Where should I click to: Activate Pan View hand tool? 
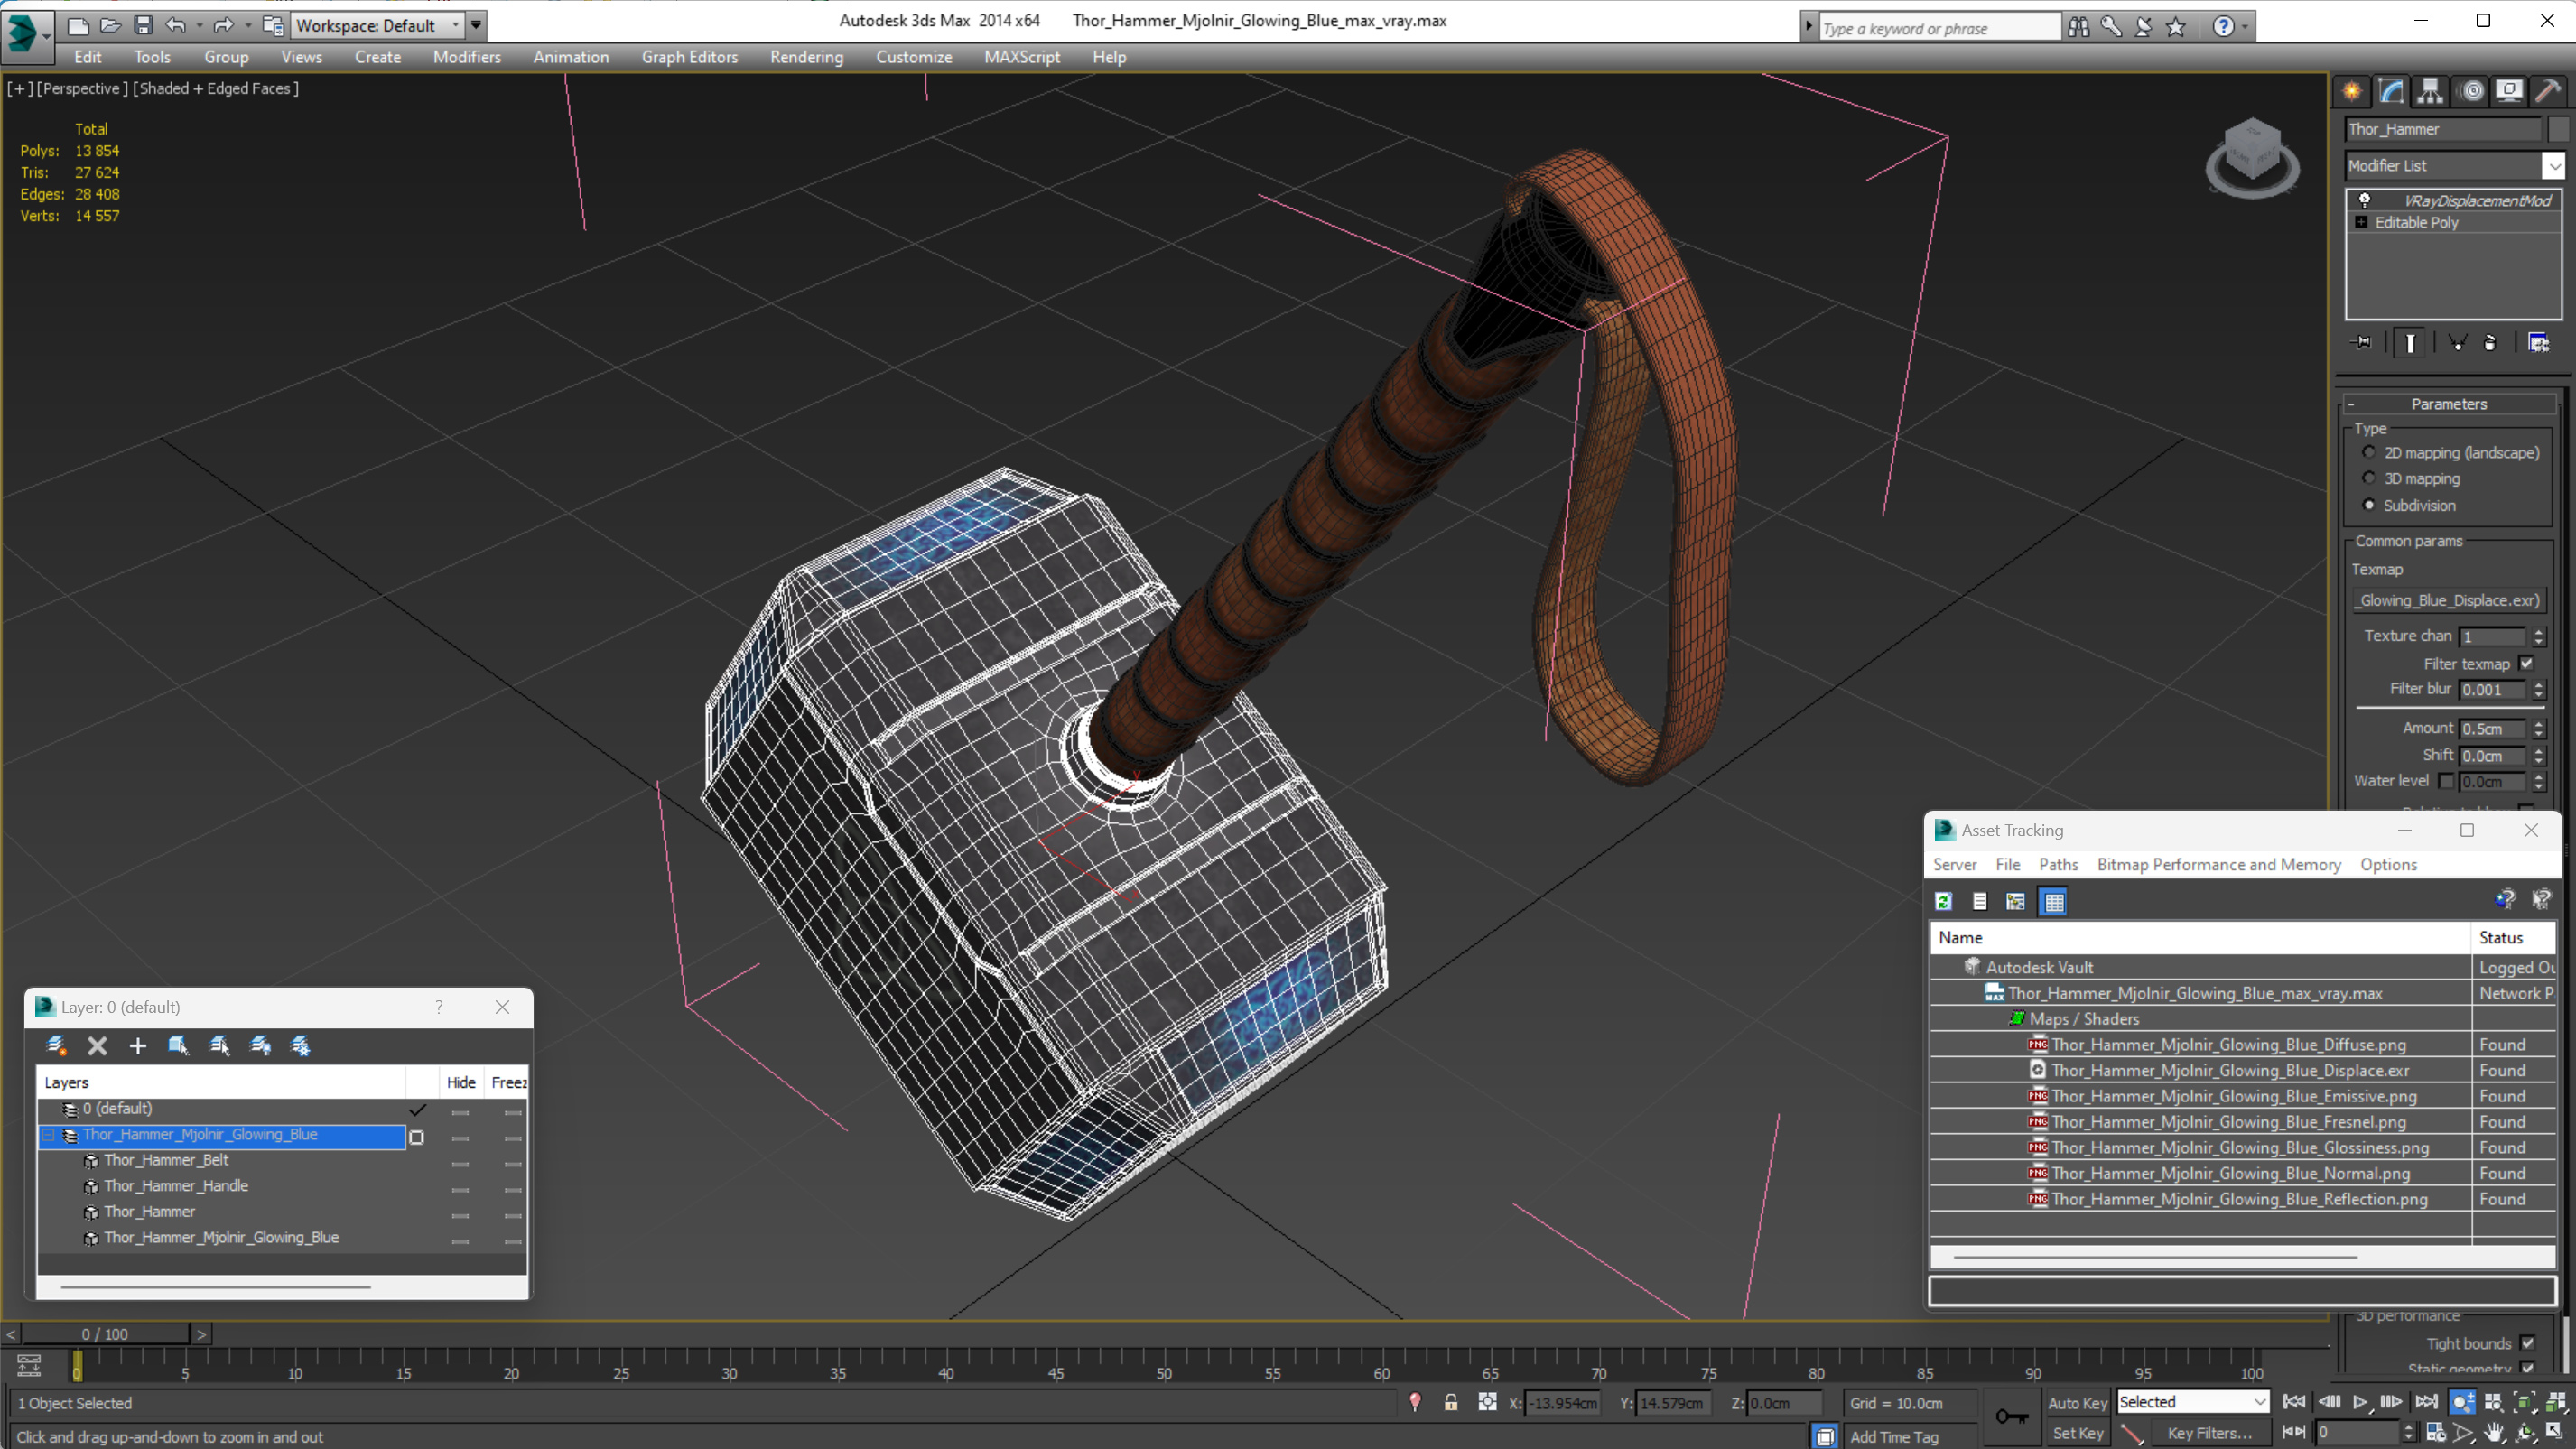click(2495, 1433)
